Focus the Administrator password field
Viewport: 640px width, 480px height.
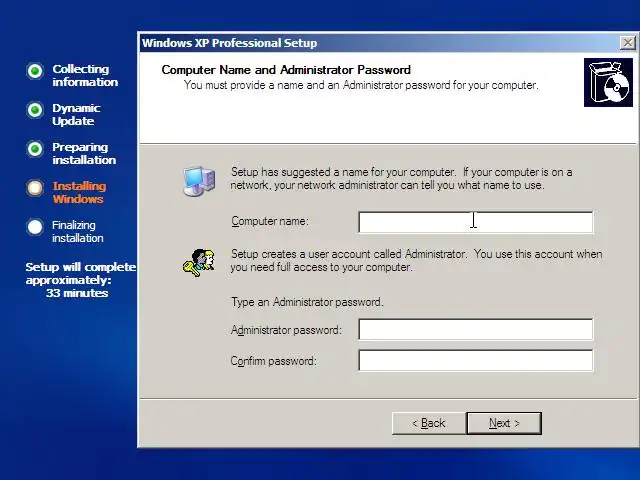(476, 329)
